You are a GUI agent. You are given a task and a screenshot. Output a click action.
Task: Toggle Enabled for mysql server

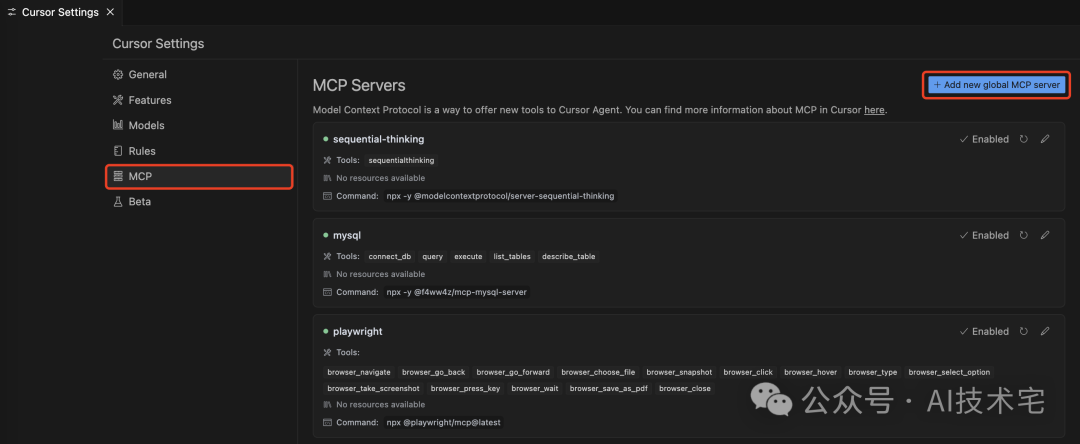tap(984, 235)
